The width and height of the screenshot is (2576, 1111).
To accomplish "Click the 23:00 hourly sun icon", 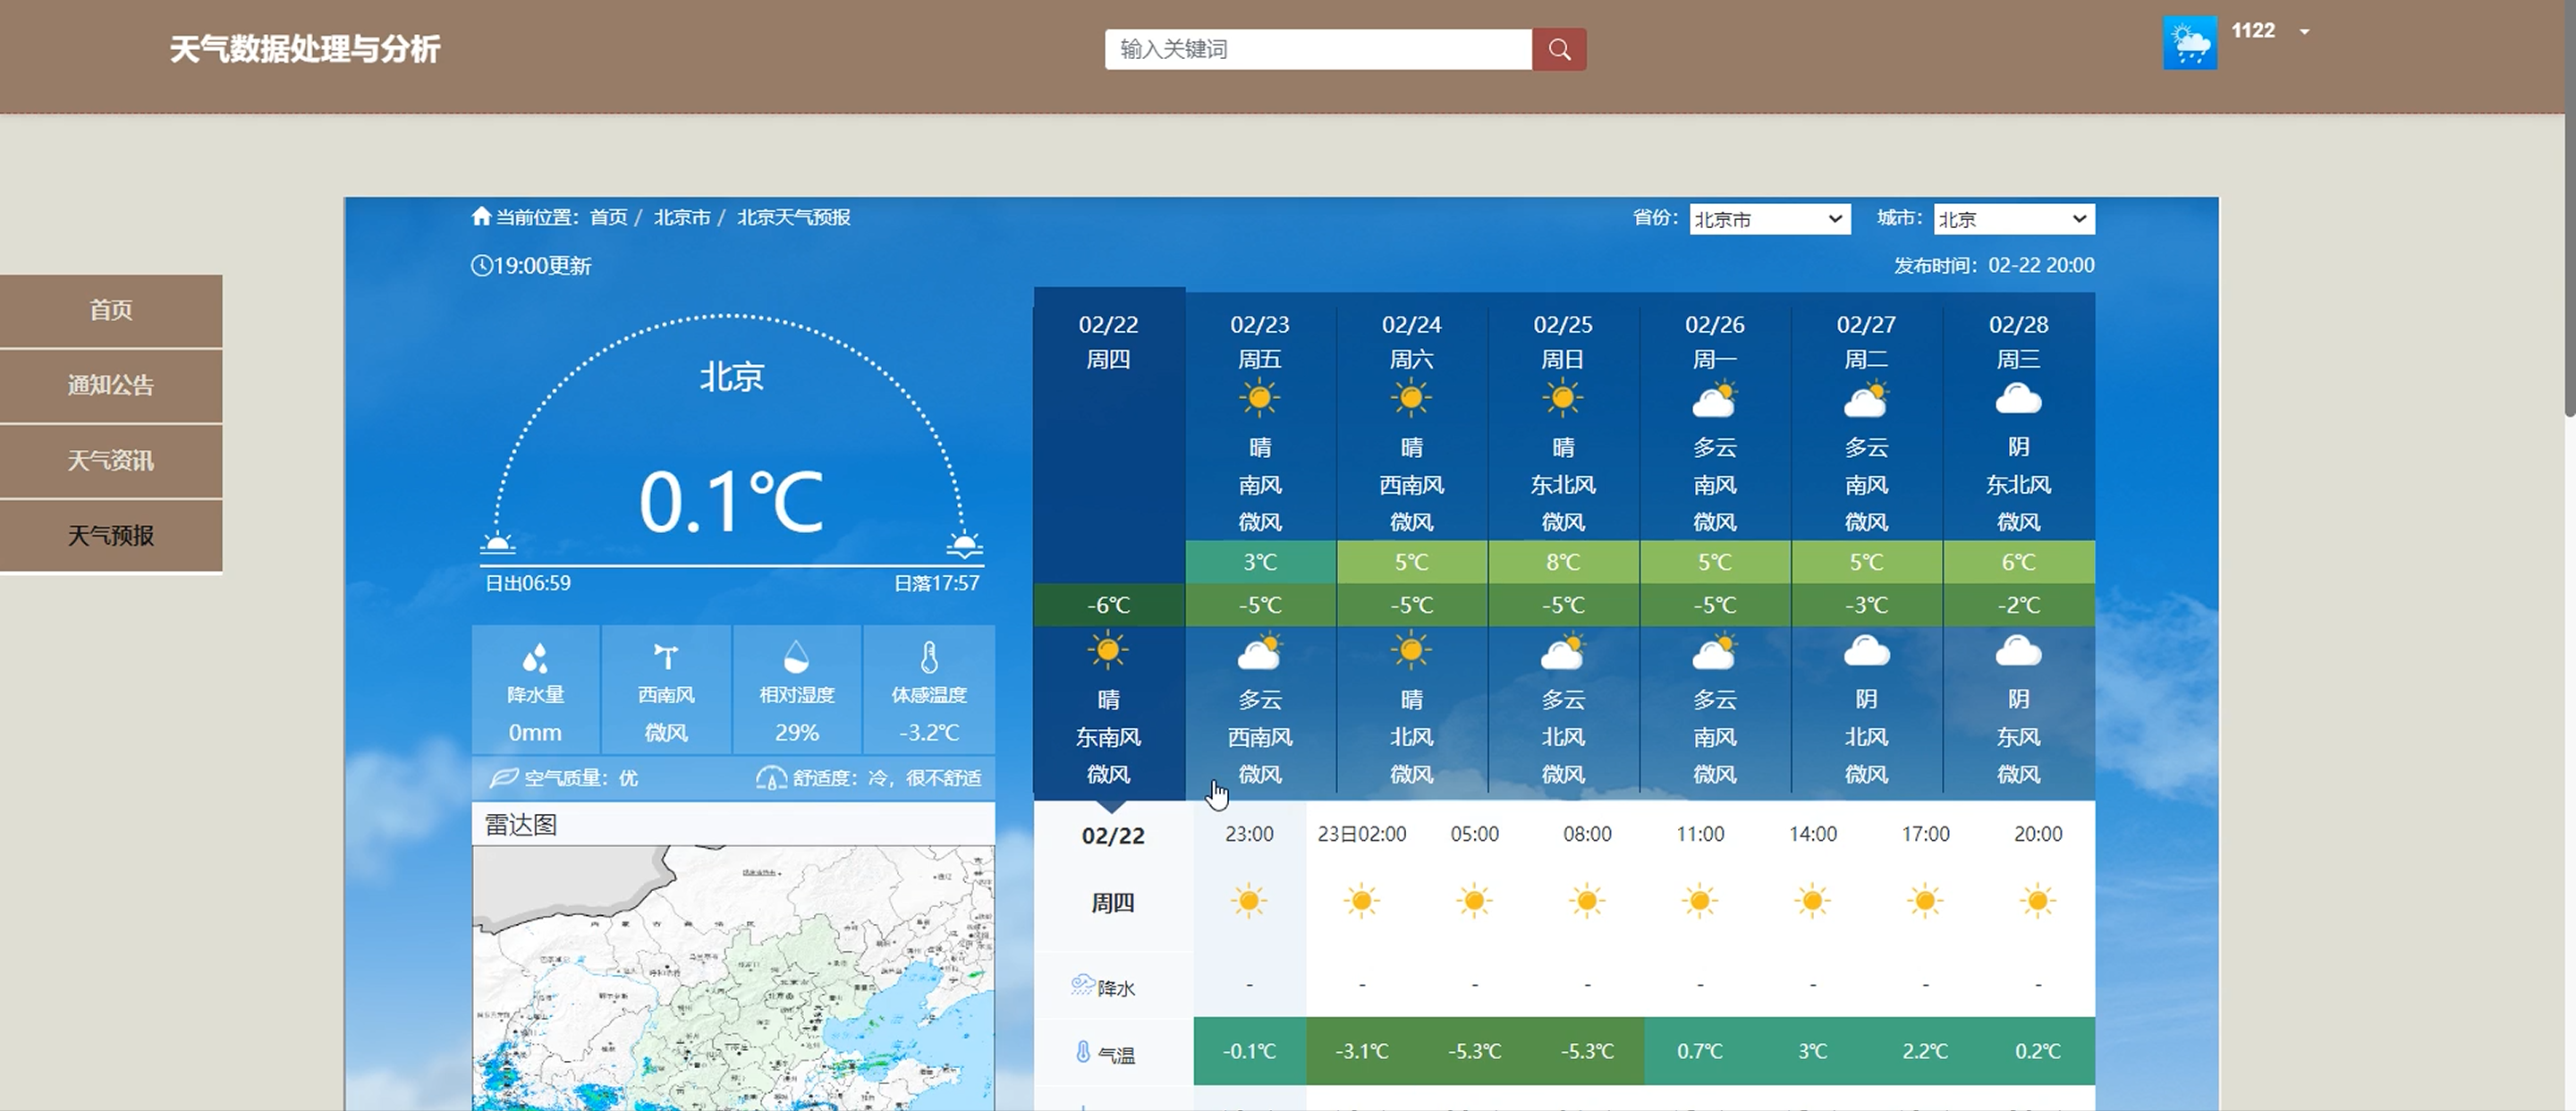I will click(1249, 901).
